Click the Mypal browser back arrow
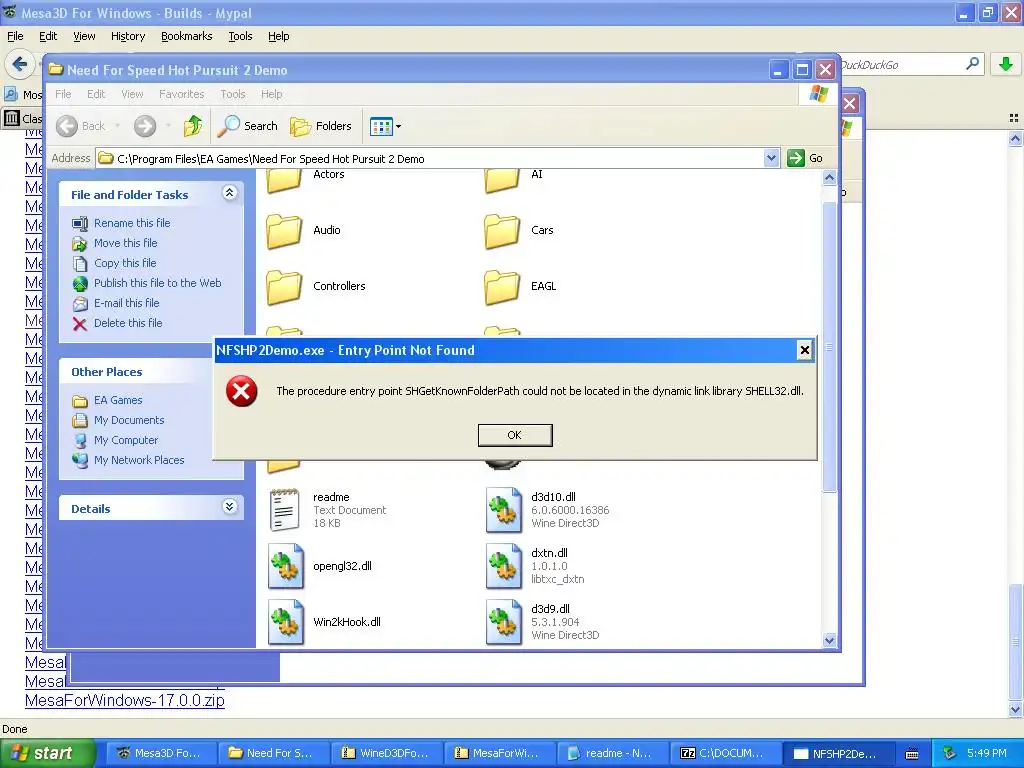This screenshot has width=1024, height=768. pyautogui.click(x=20, y=64)
